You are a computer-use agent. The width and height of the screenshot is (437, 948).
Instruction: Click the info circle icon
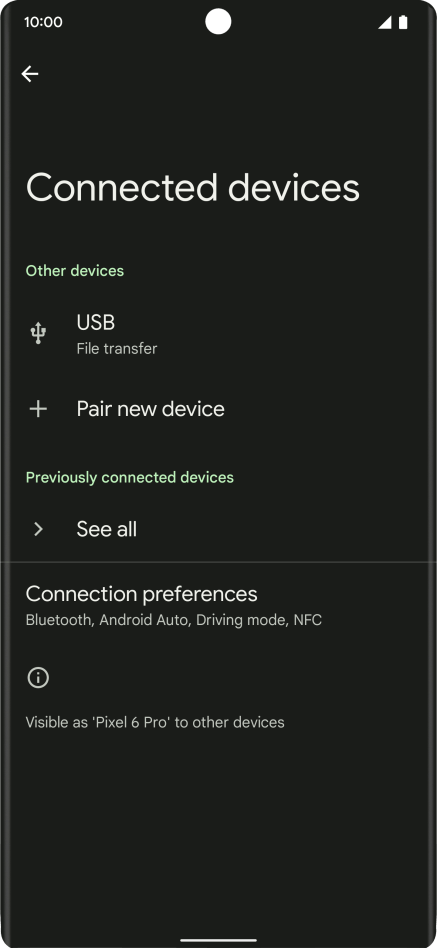tap(38, 678)
